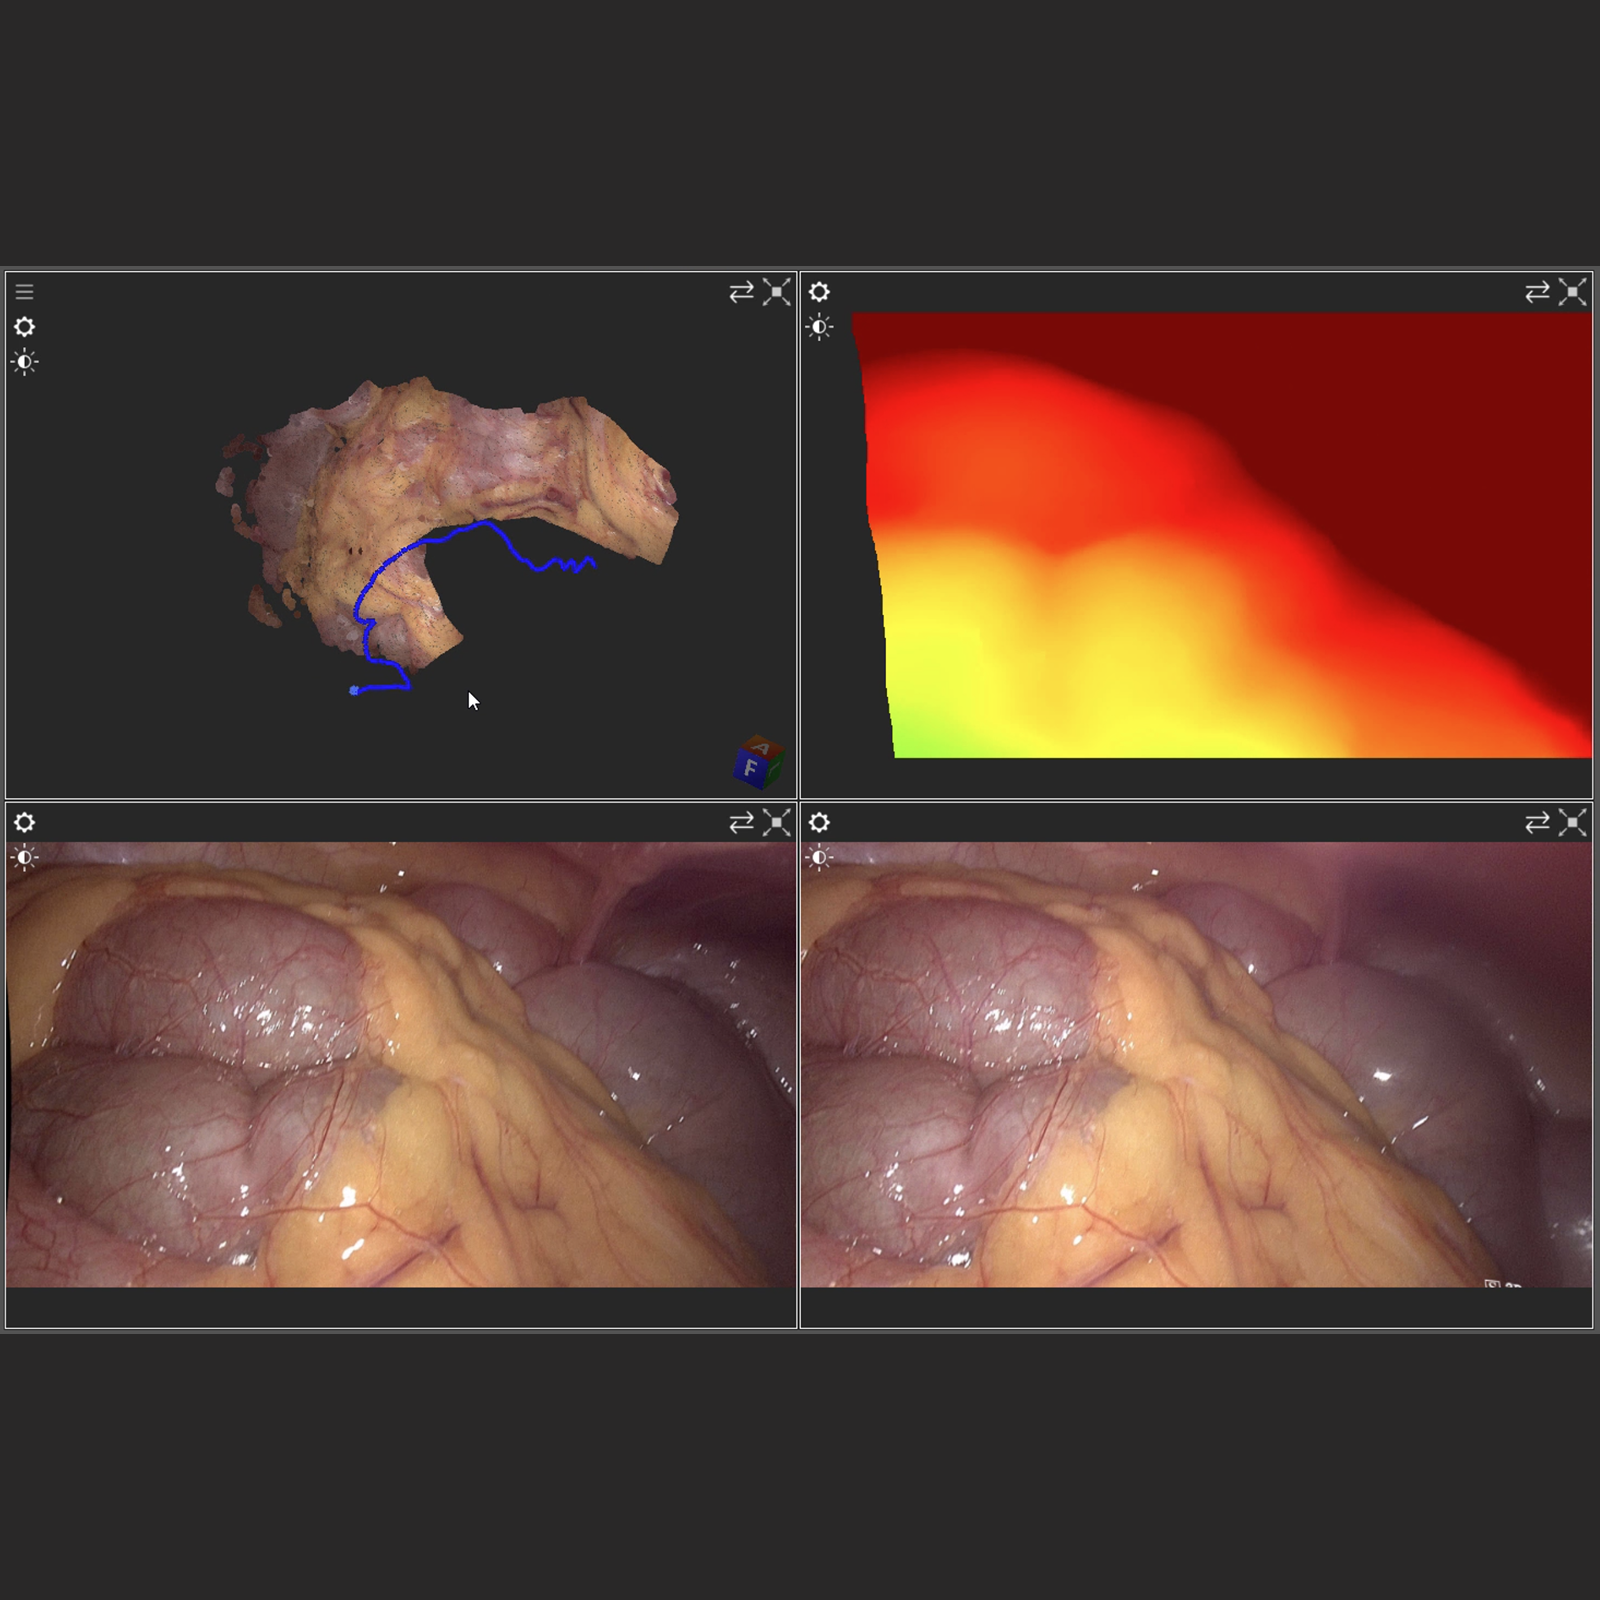Adjust brightness/contrast in the bottom-right endoscope panel
The width and height of the screenshot is (1600, 1600).
819,857
